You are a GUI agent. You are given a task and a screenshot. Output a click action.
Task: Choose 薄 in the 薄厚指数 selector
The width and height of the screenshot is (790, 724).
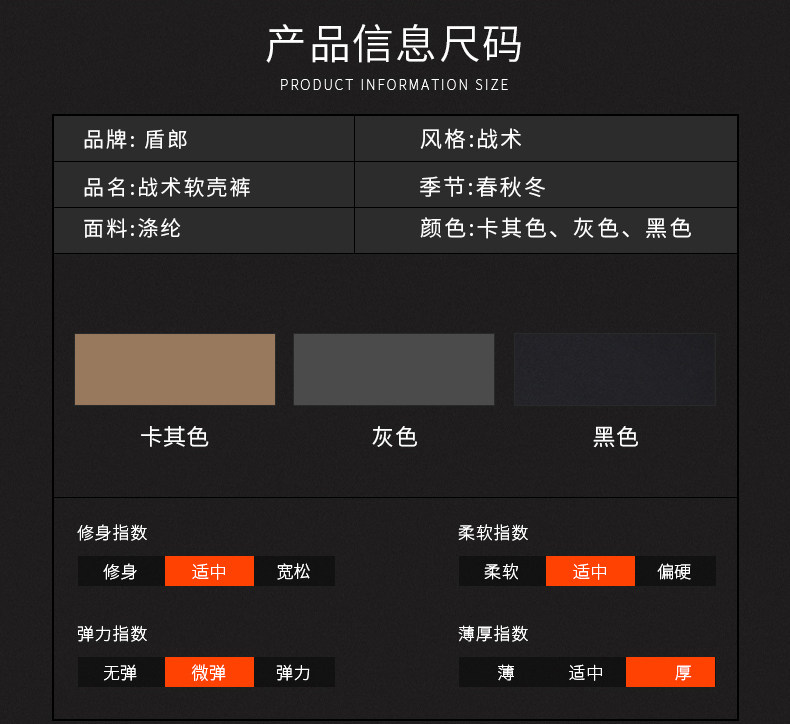pos(505,672)
